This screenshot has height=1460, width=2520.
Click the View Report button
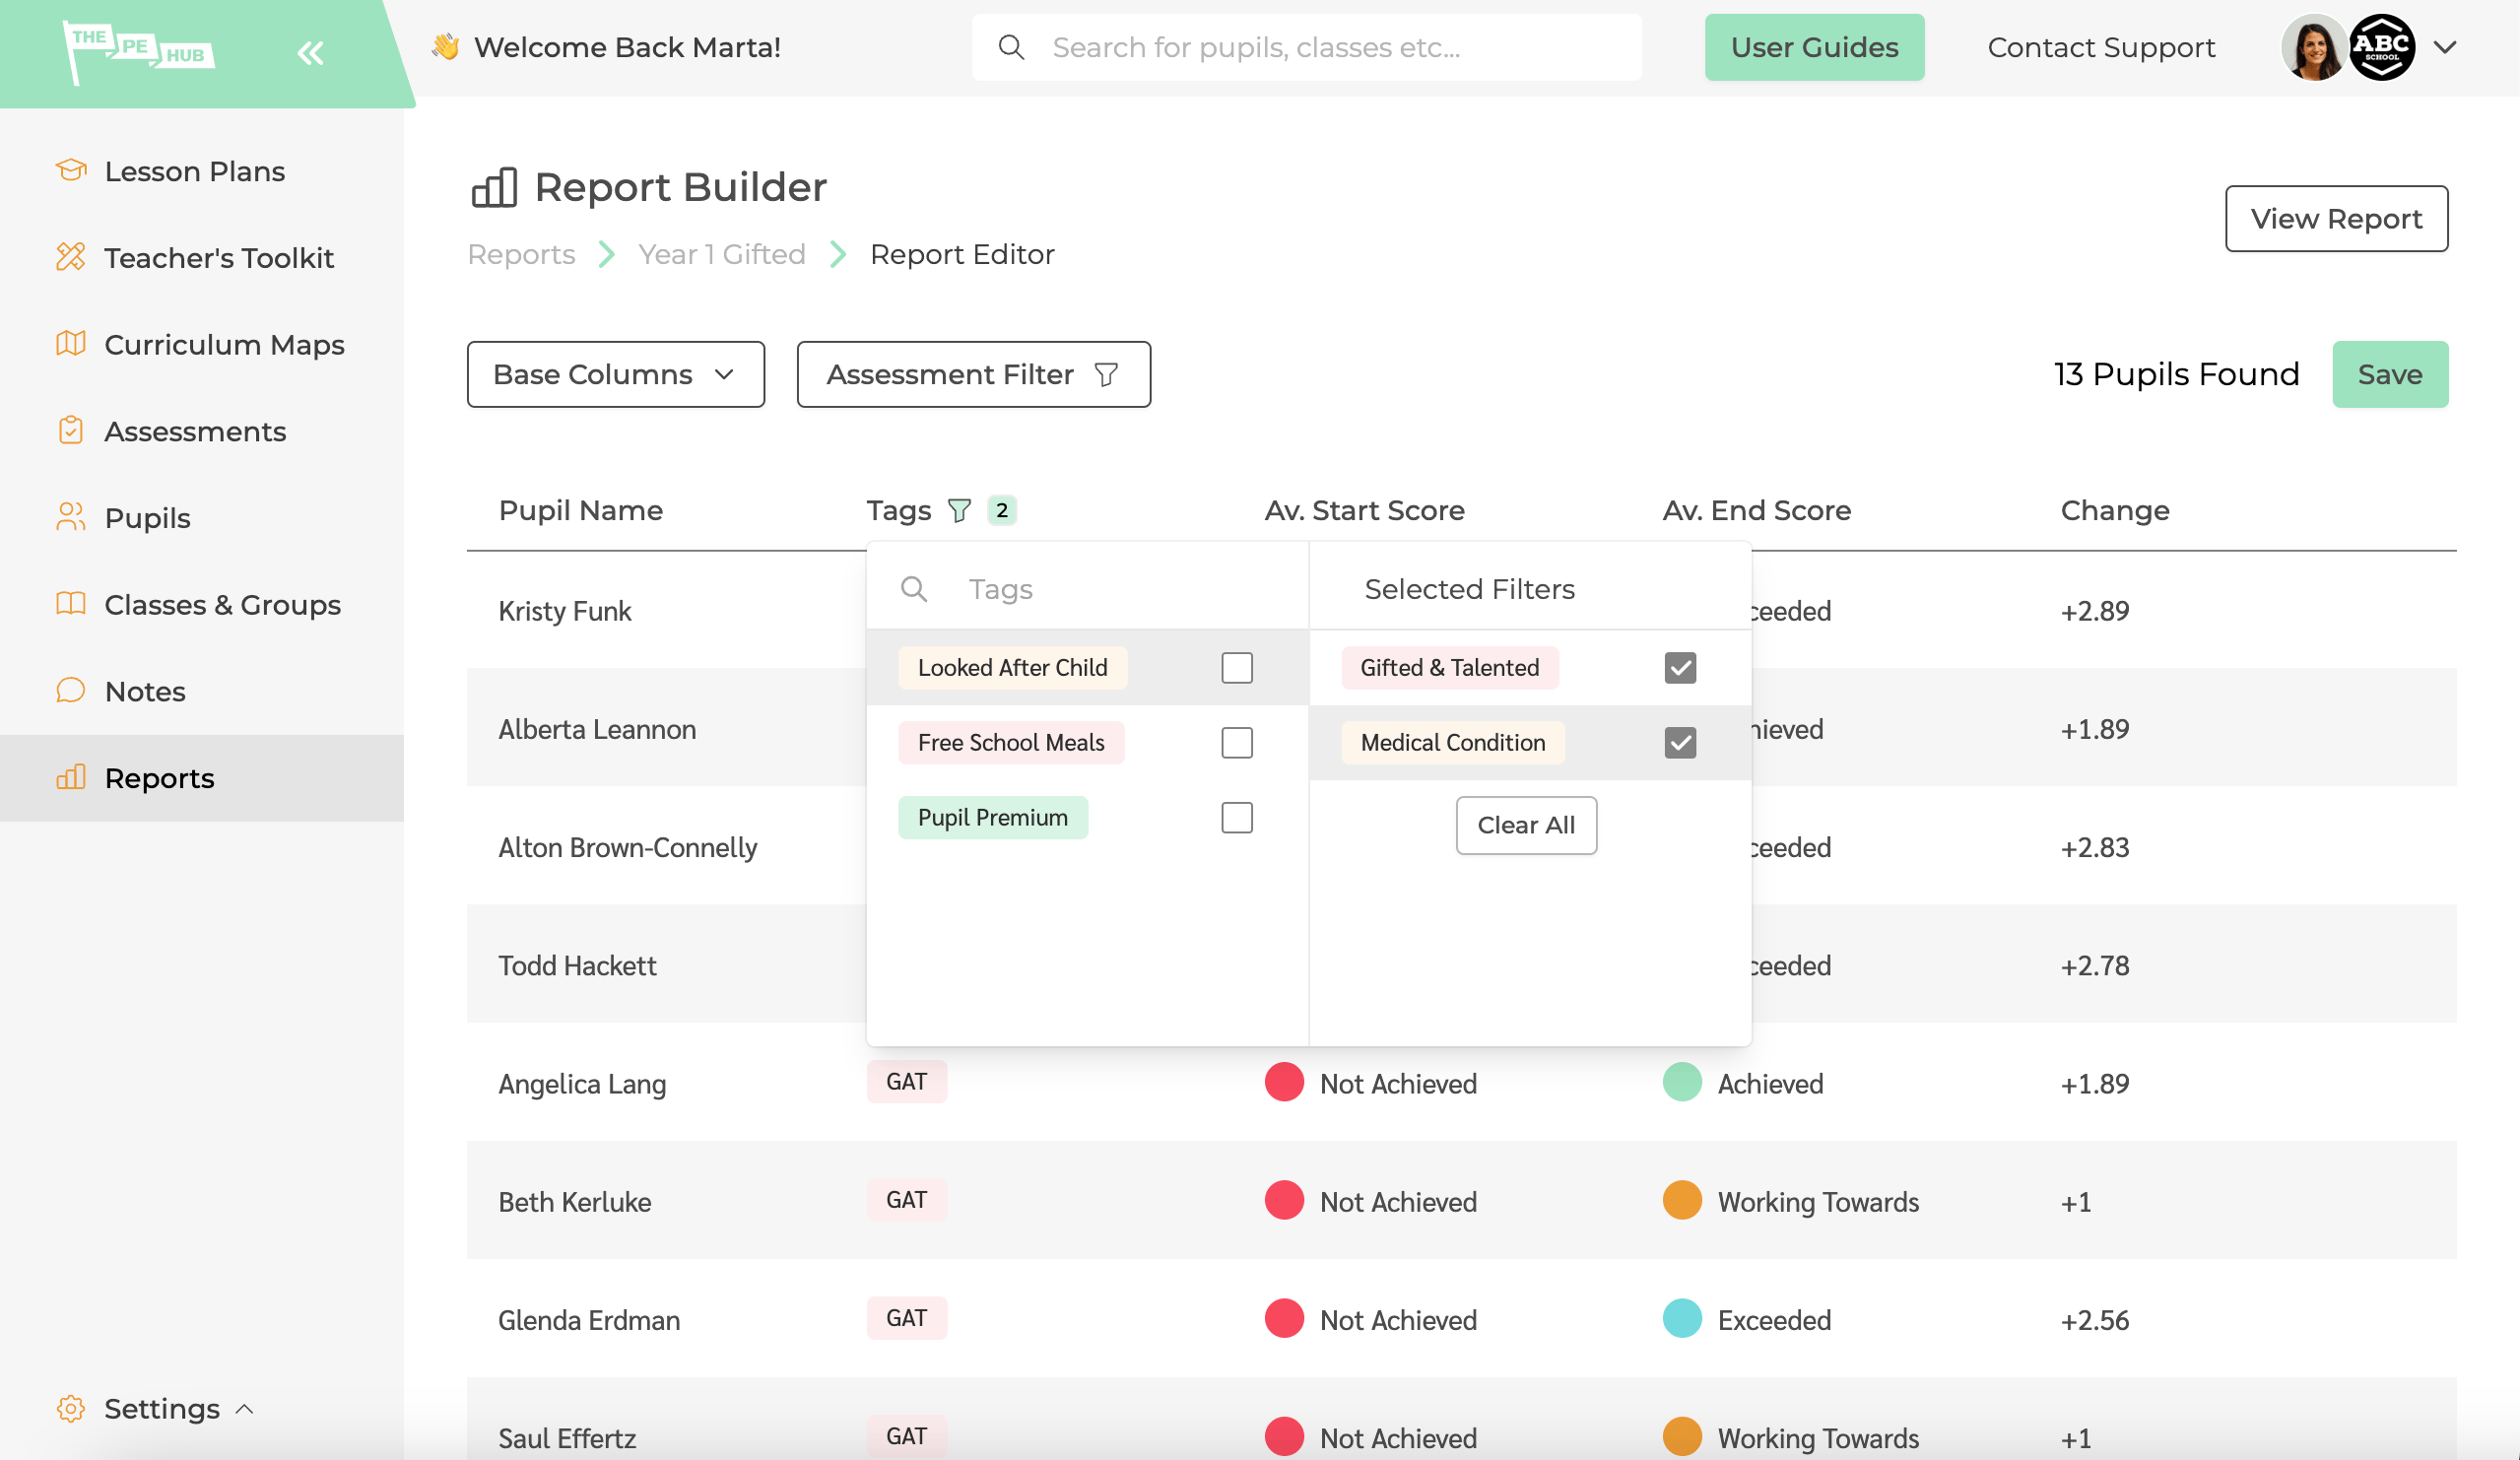2336,218
